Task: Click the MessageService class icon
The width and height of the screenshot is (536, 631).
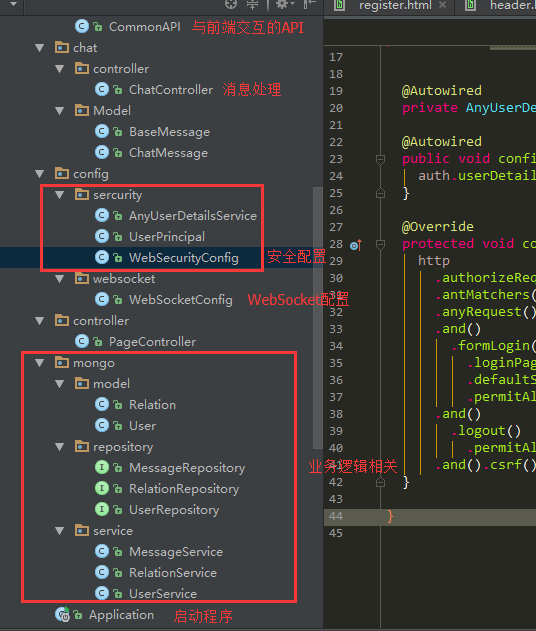Action: [x=102, y=551]
